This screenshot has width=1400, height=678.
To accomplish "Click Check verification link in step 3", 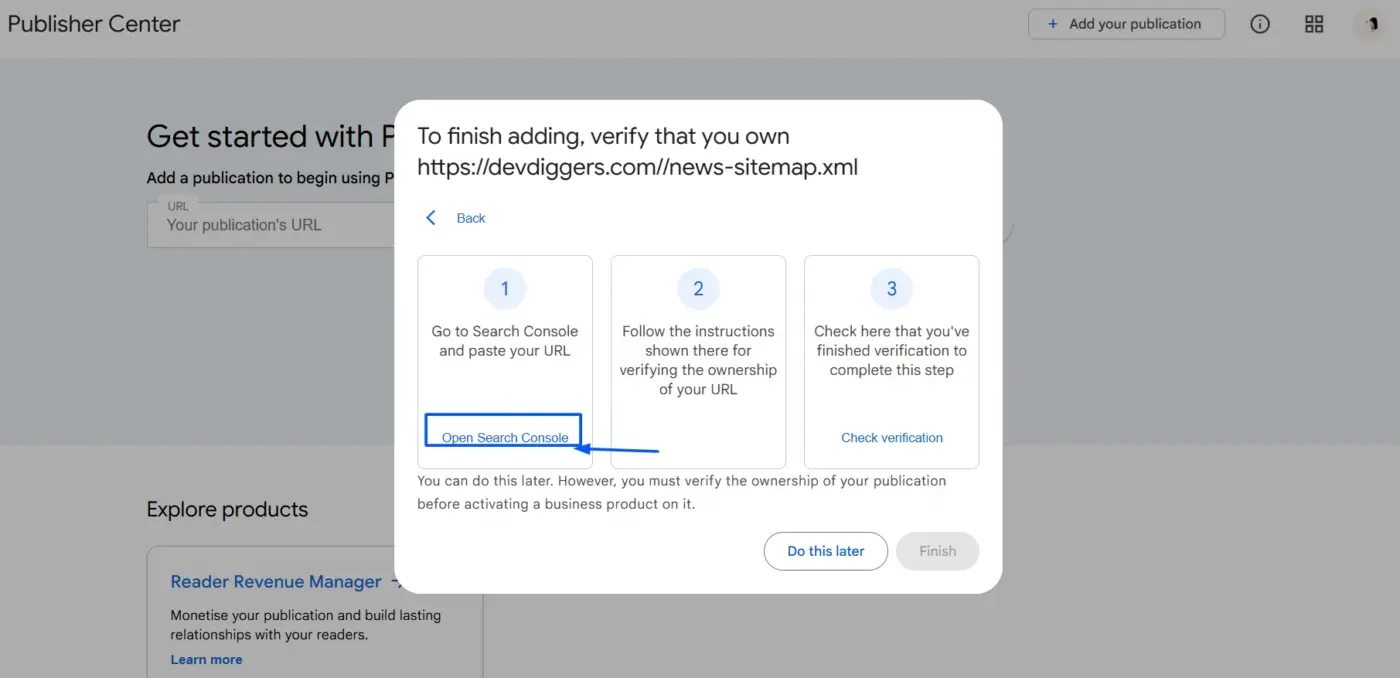I will click(x=892, y=438).
